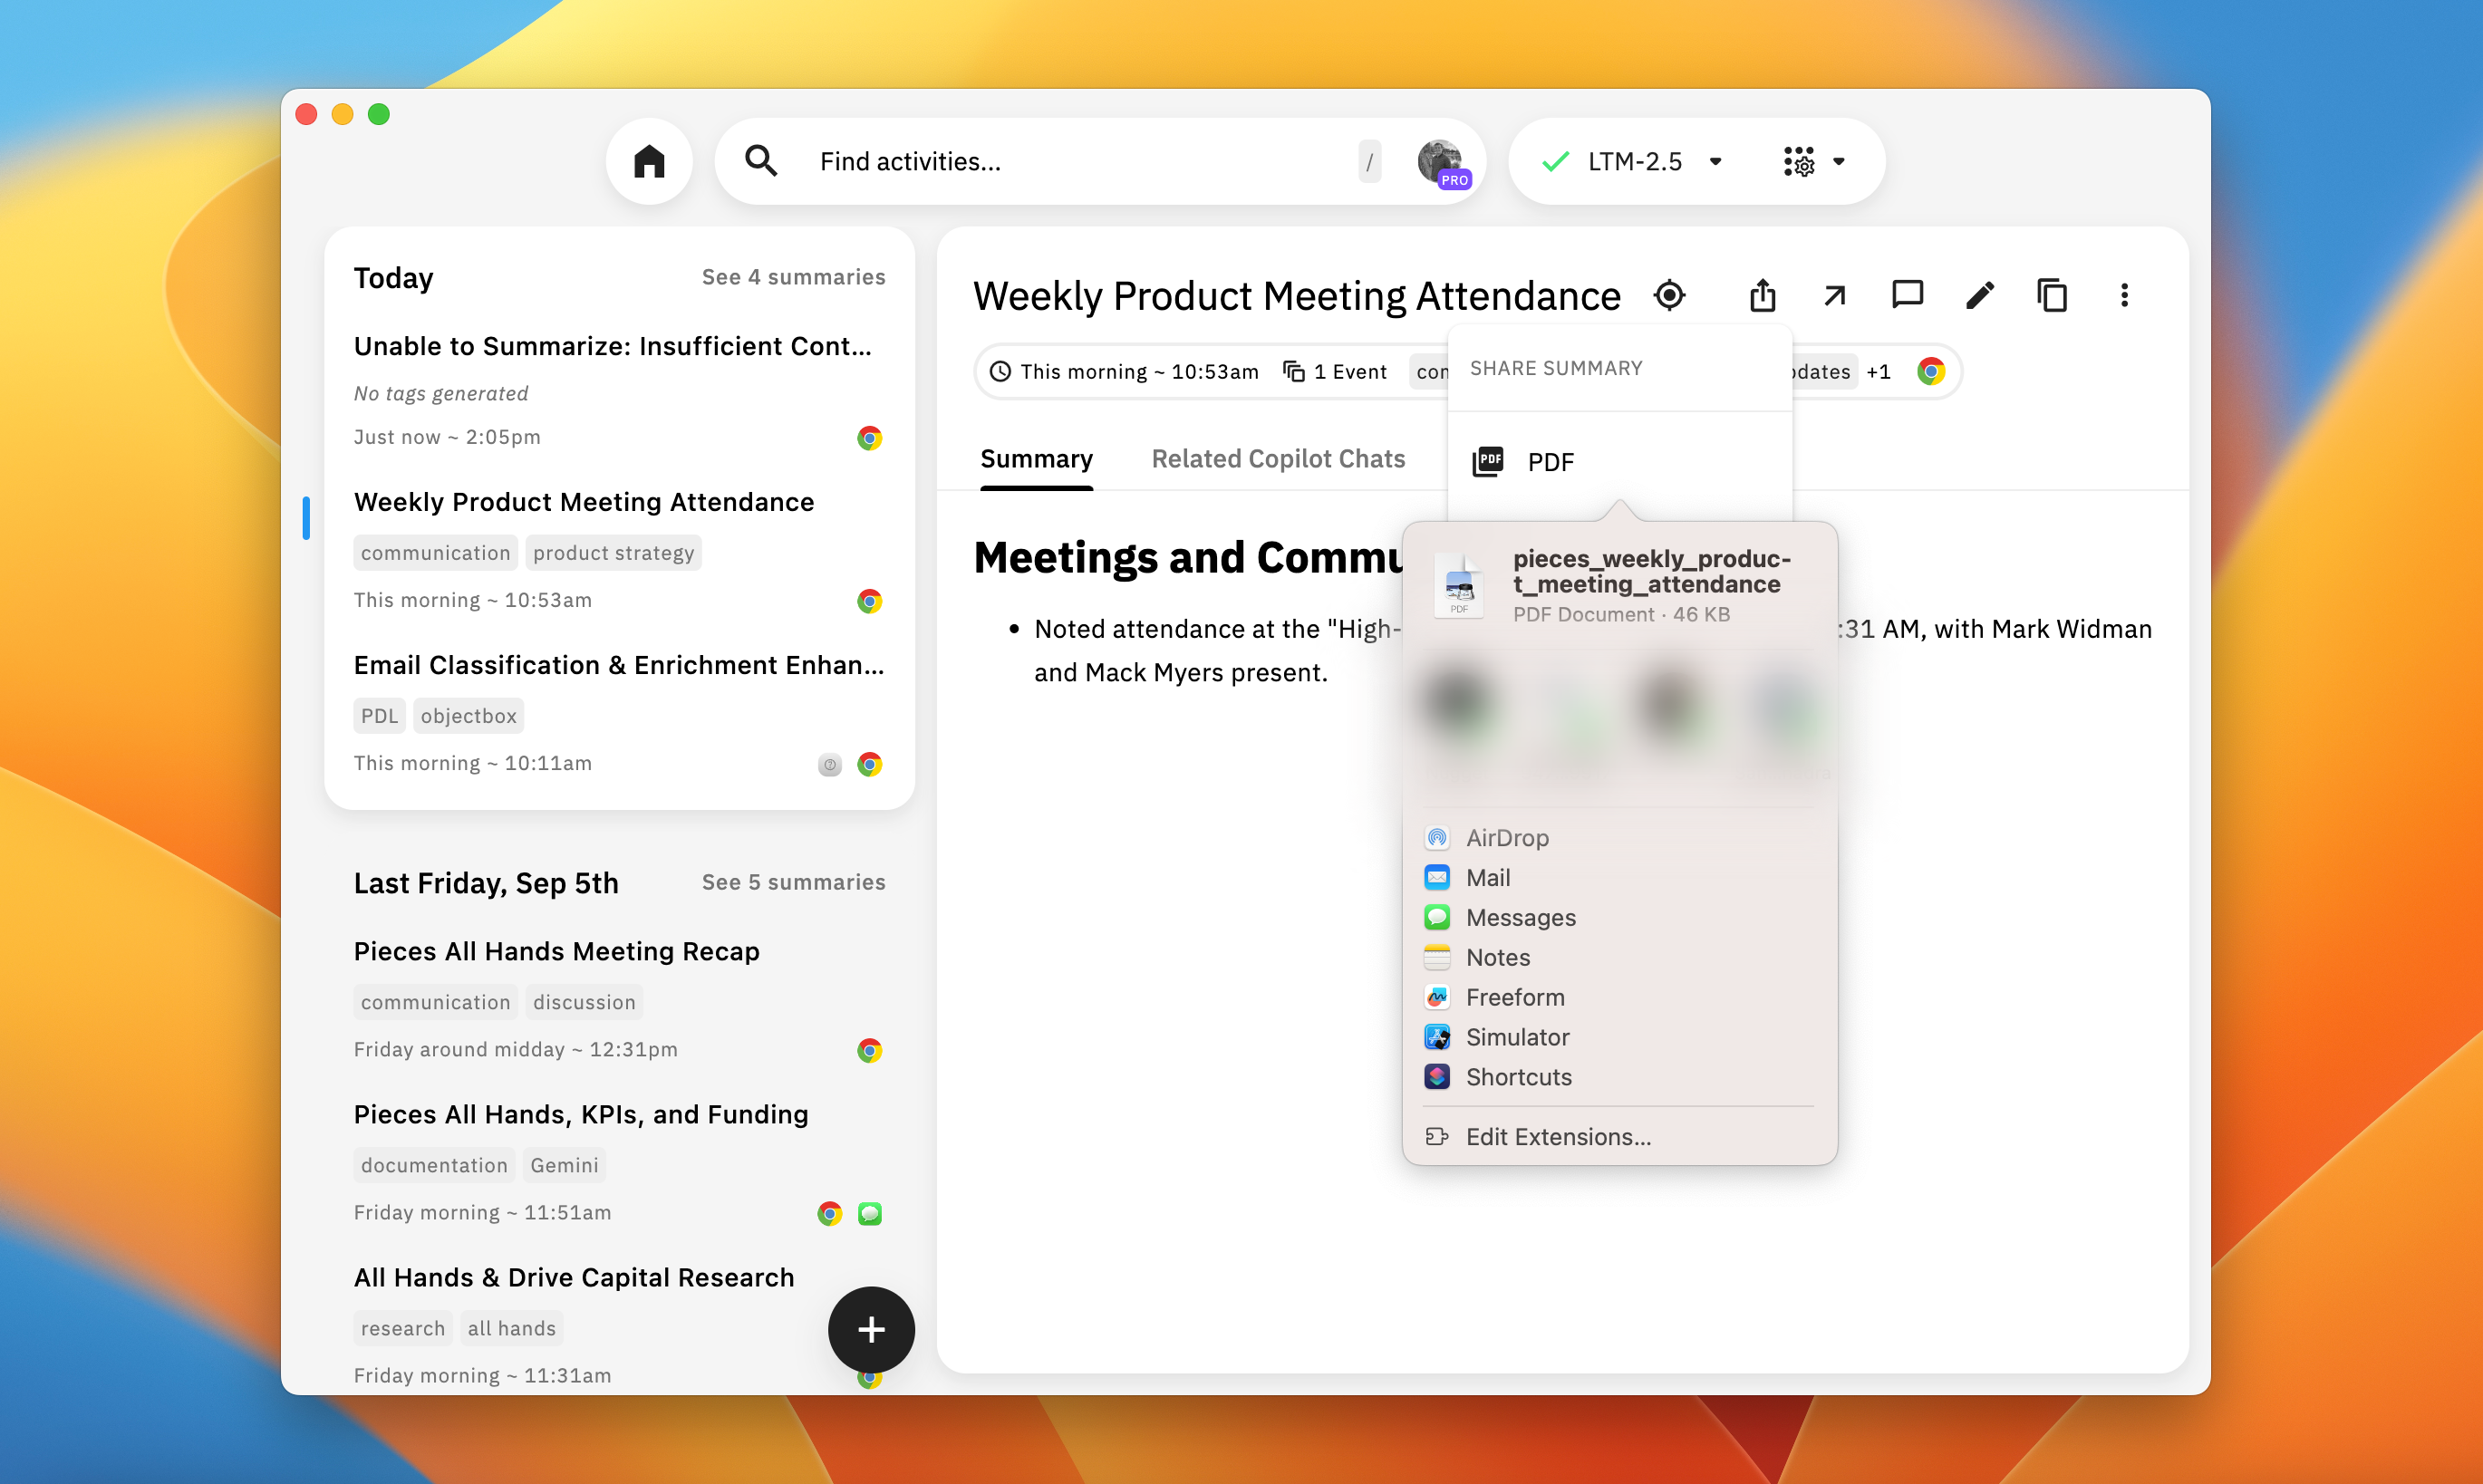The height and width of the screenshot is (1484, 2483).
Task: Click the pencil edit icon
Action: coord(1979,295)
